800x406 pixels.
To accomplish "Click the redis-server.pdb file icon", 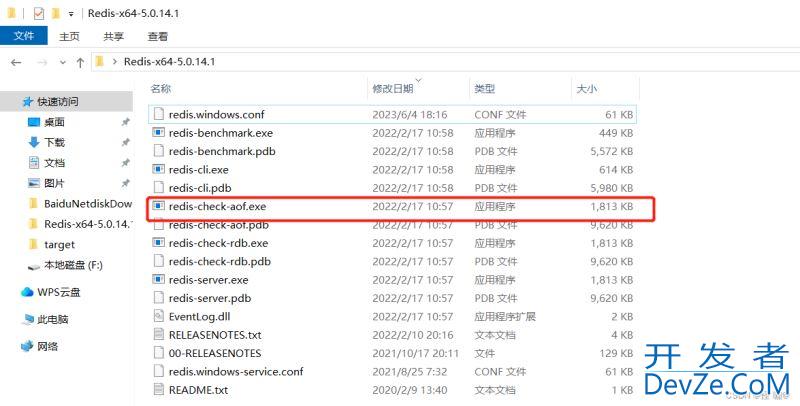I will point(159,298).
